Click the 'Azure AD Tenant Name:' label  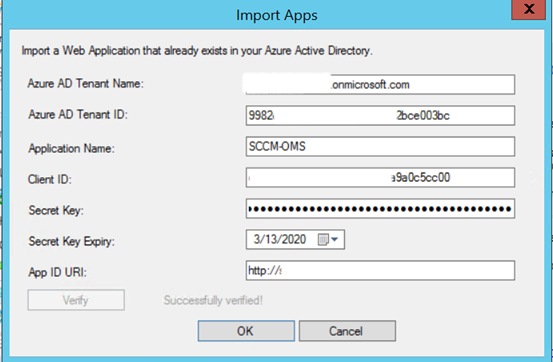86,84
